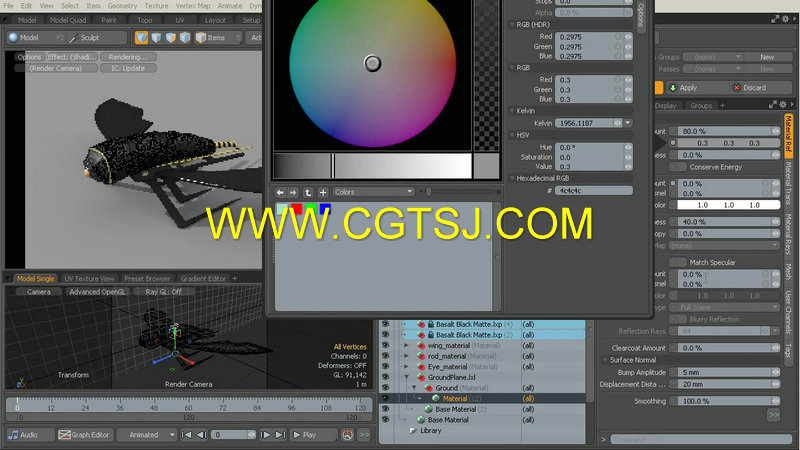Click the lock icon on Basalt Black Matte (4)
The height and width of the screenshot is (450, 800).
[x=431, y=324]
